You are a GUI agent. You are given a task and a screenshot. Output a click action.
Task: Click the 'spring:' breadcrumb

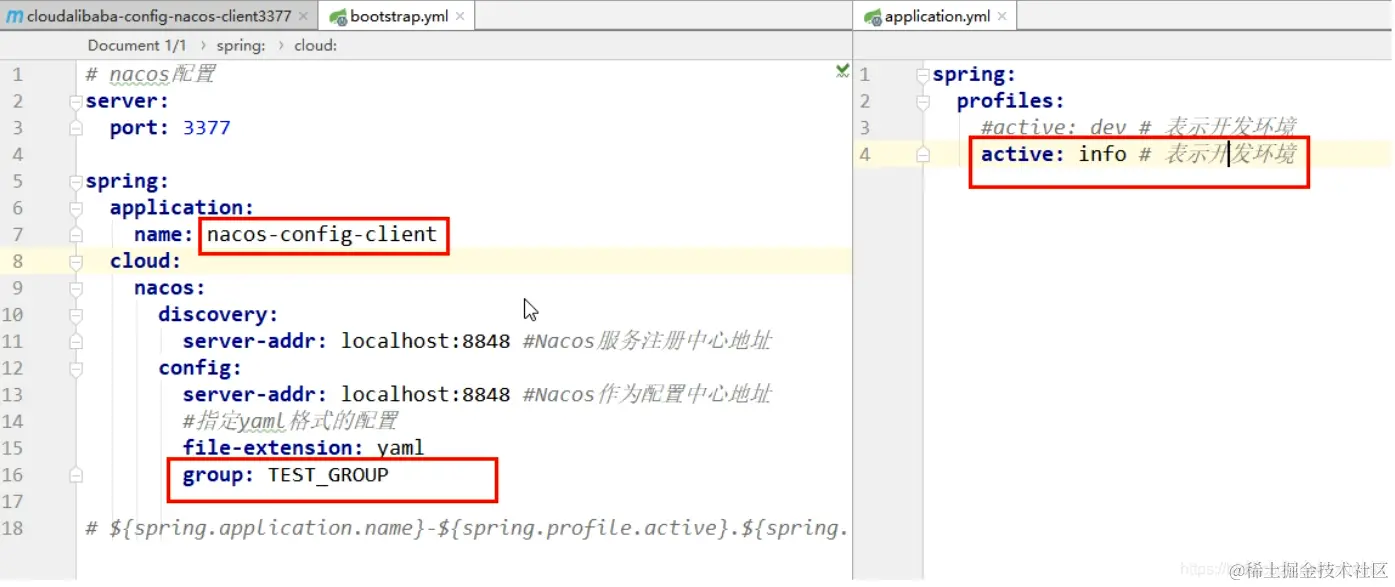[241, 45]
